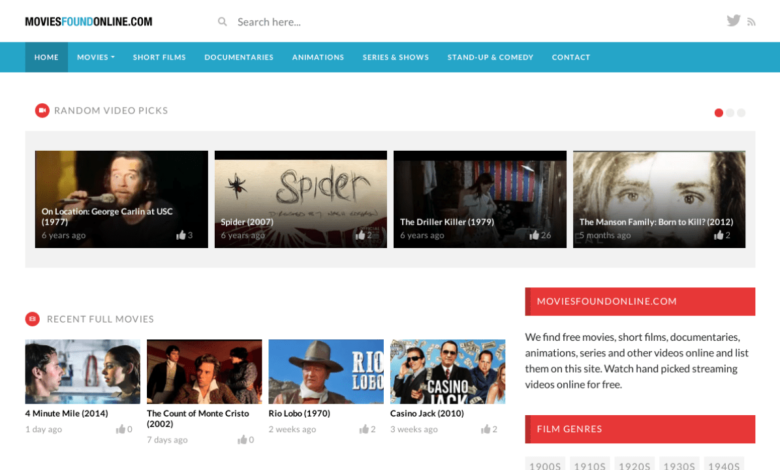This screenshot has height=470, width=780.
Task: Open the Contact page
Action: (571, 57)
